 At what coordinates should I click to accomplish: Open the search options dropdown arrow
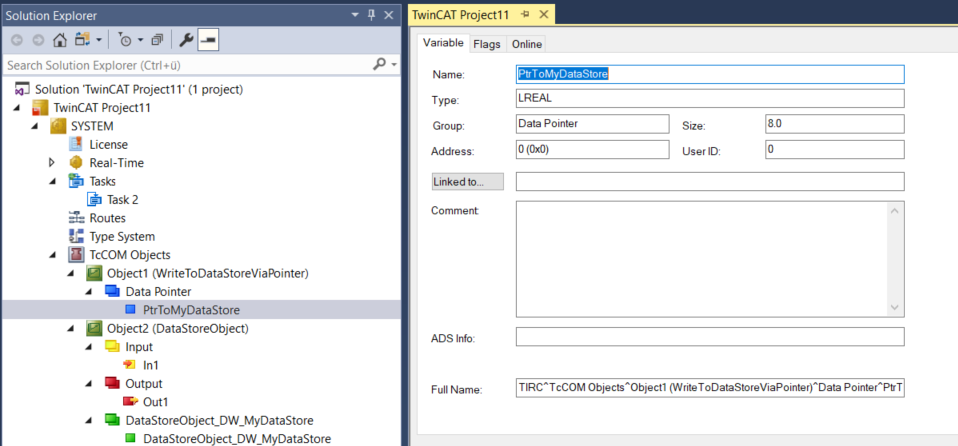point(394,65)
